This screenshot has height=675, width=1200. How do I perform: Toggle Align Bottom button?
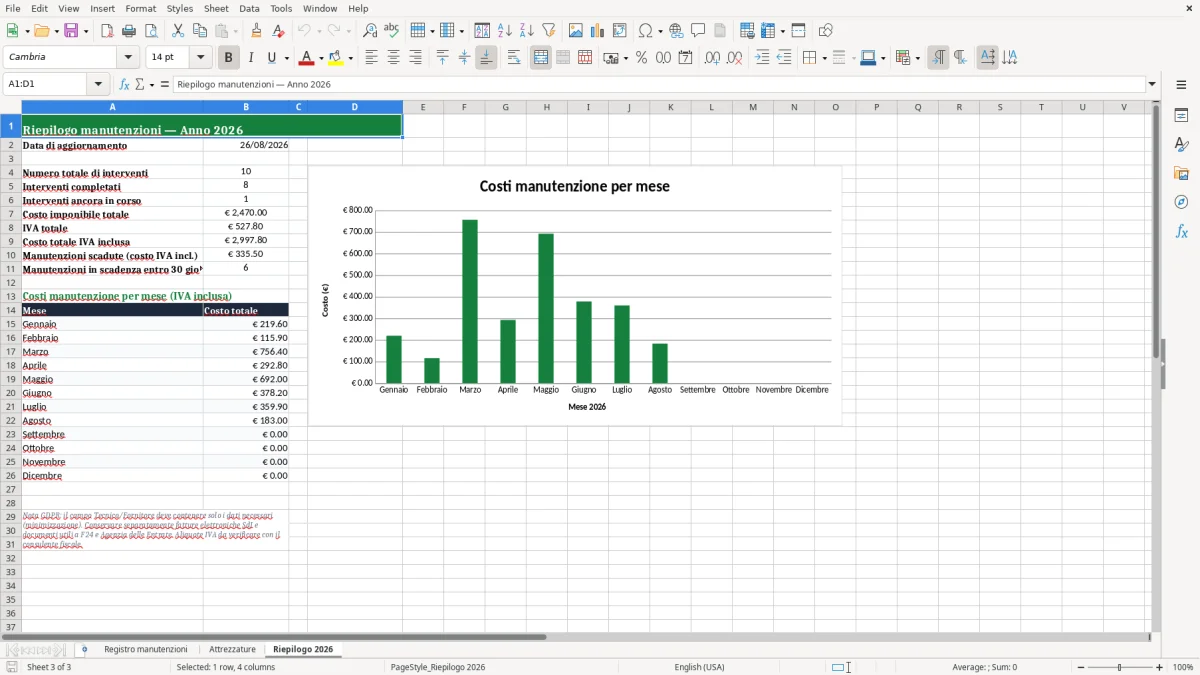point(486,58)
